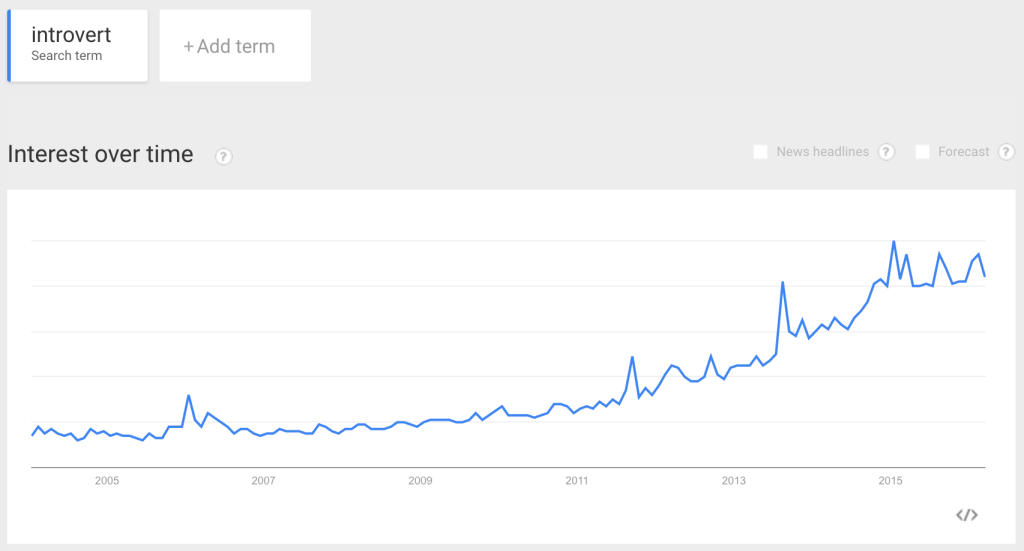
Task: Select the 2015 axis year label
Action: 890,481
